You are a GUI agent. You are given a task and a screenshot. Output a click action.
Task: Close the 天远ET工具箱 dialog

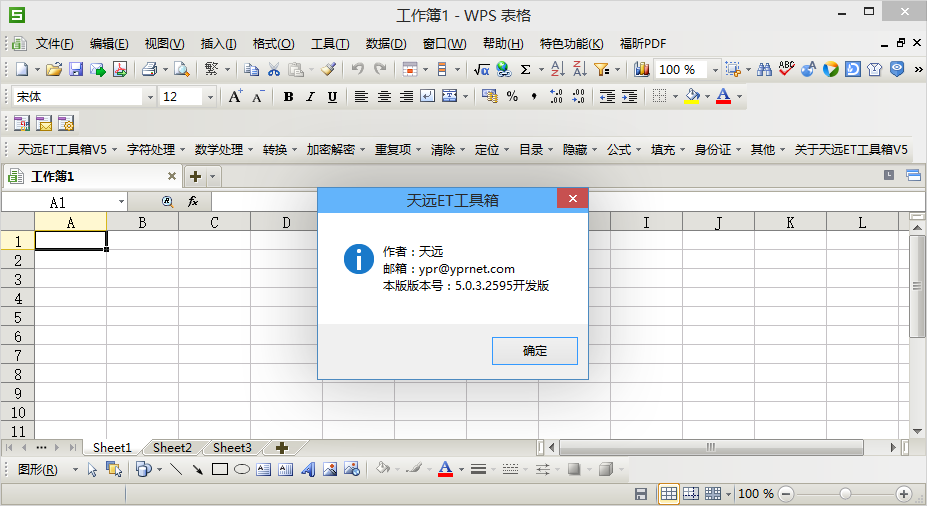click(x=572, y=199)
